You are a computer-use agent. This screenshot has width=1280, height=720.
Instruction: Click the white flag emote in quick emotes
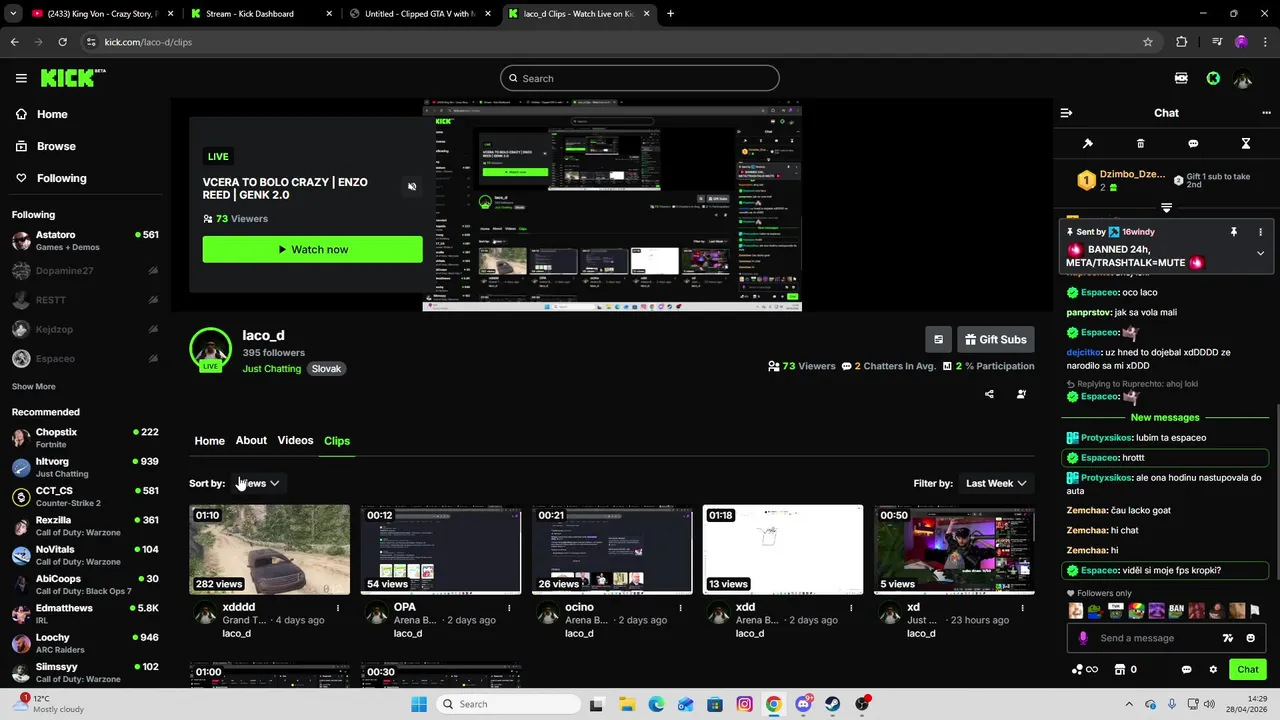click(x=1254, y=611)
